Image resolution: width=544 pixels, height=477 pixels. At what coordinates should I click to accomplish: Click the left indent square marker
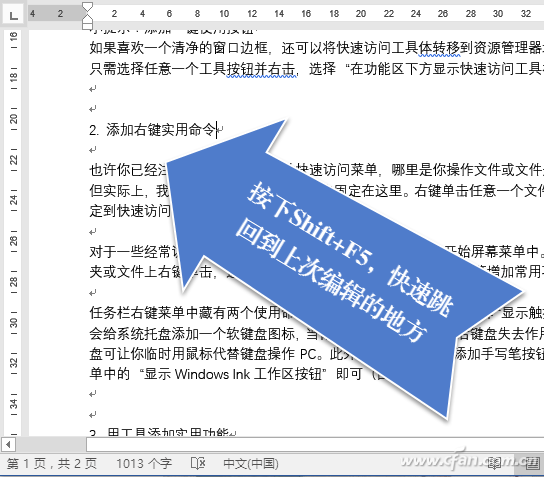click(x=87, y=25)
